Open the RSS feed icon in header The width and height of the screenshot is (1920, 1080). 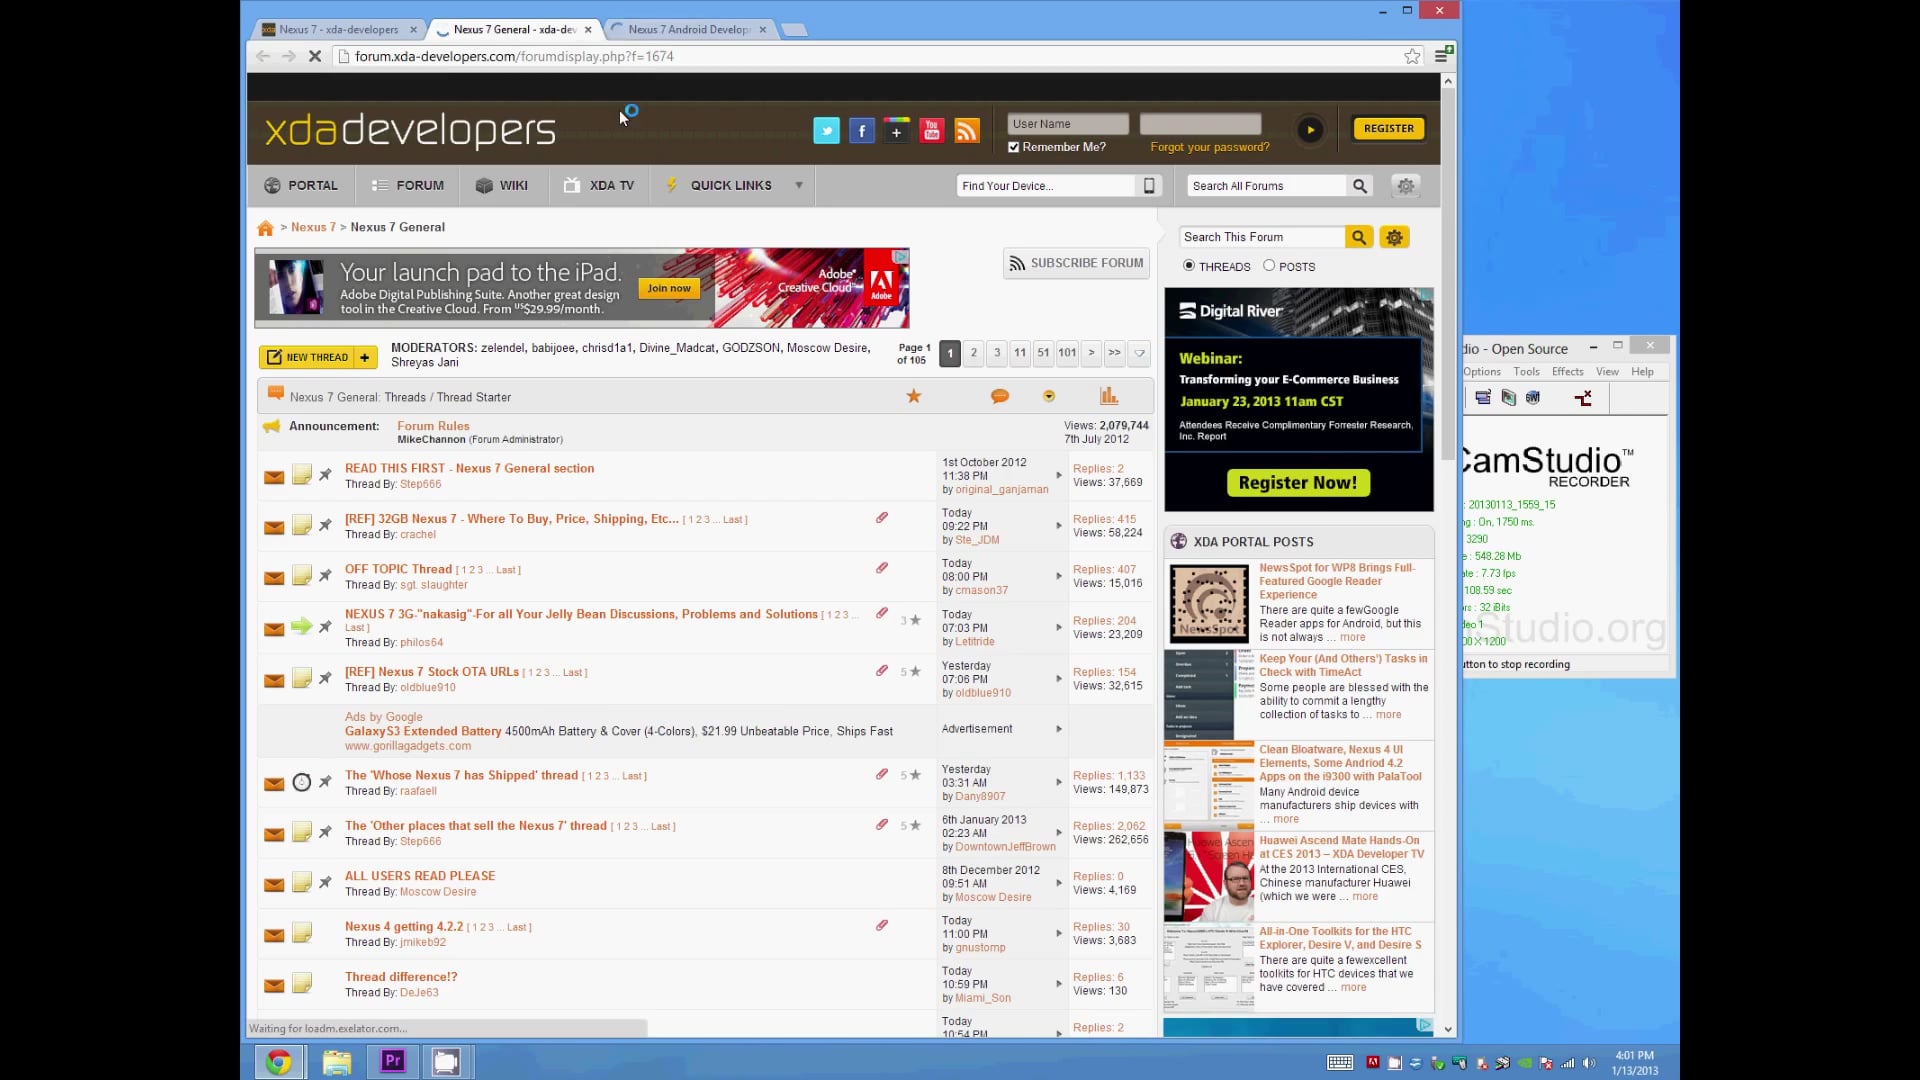966,130
